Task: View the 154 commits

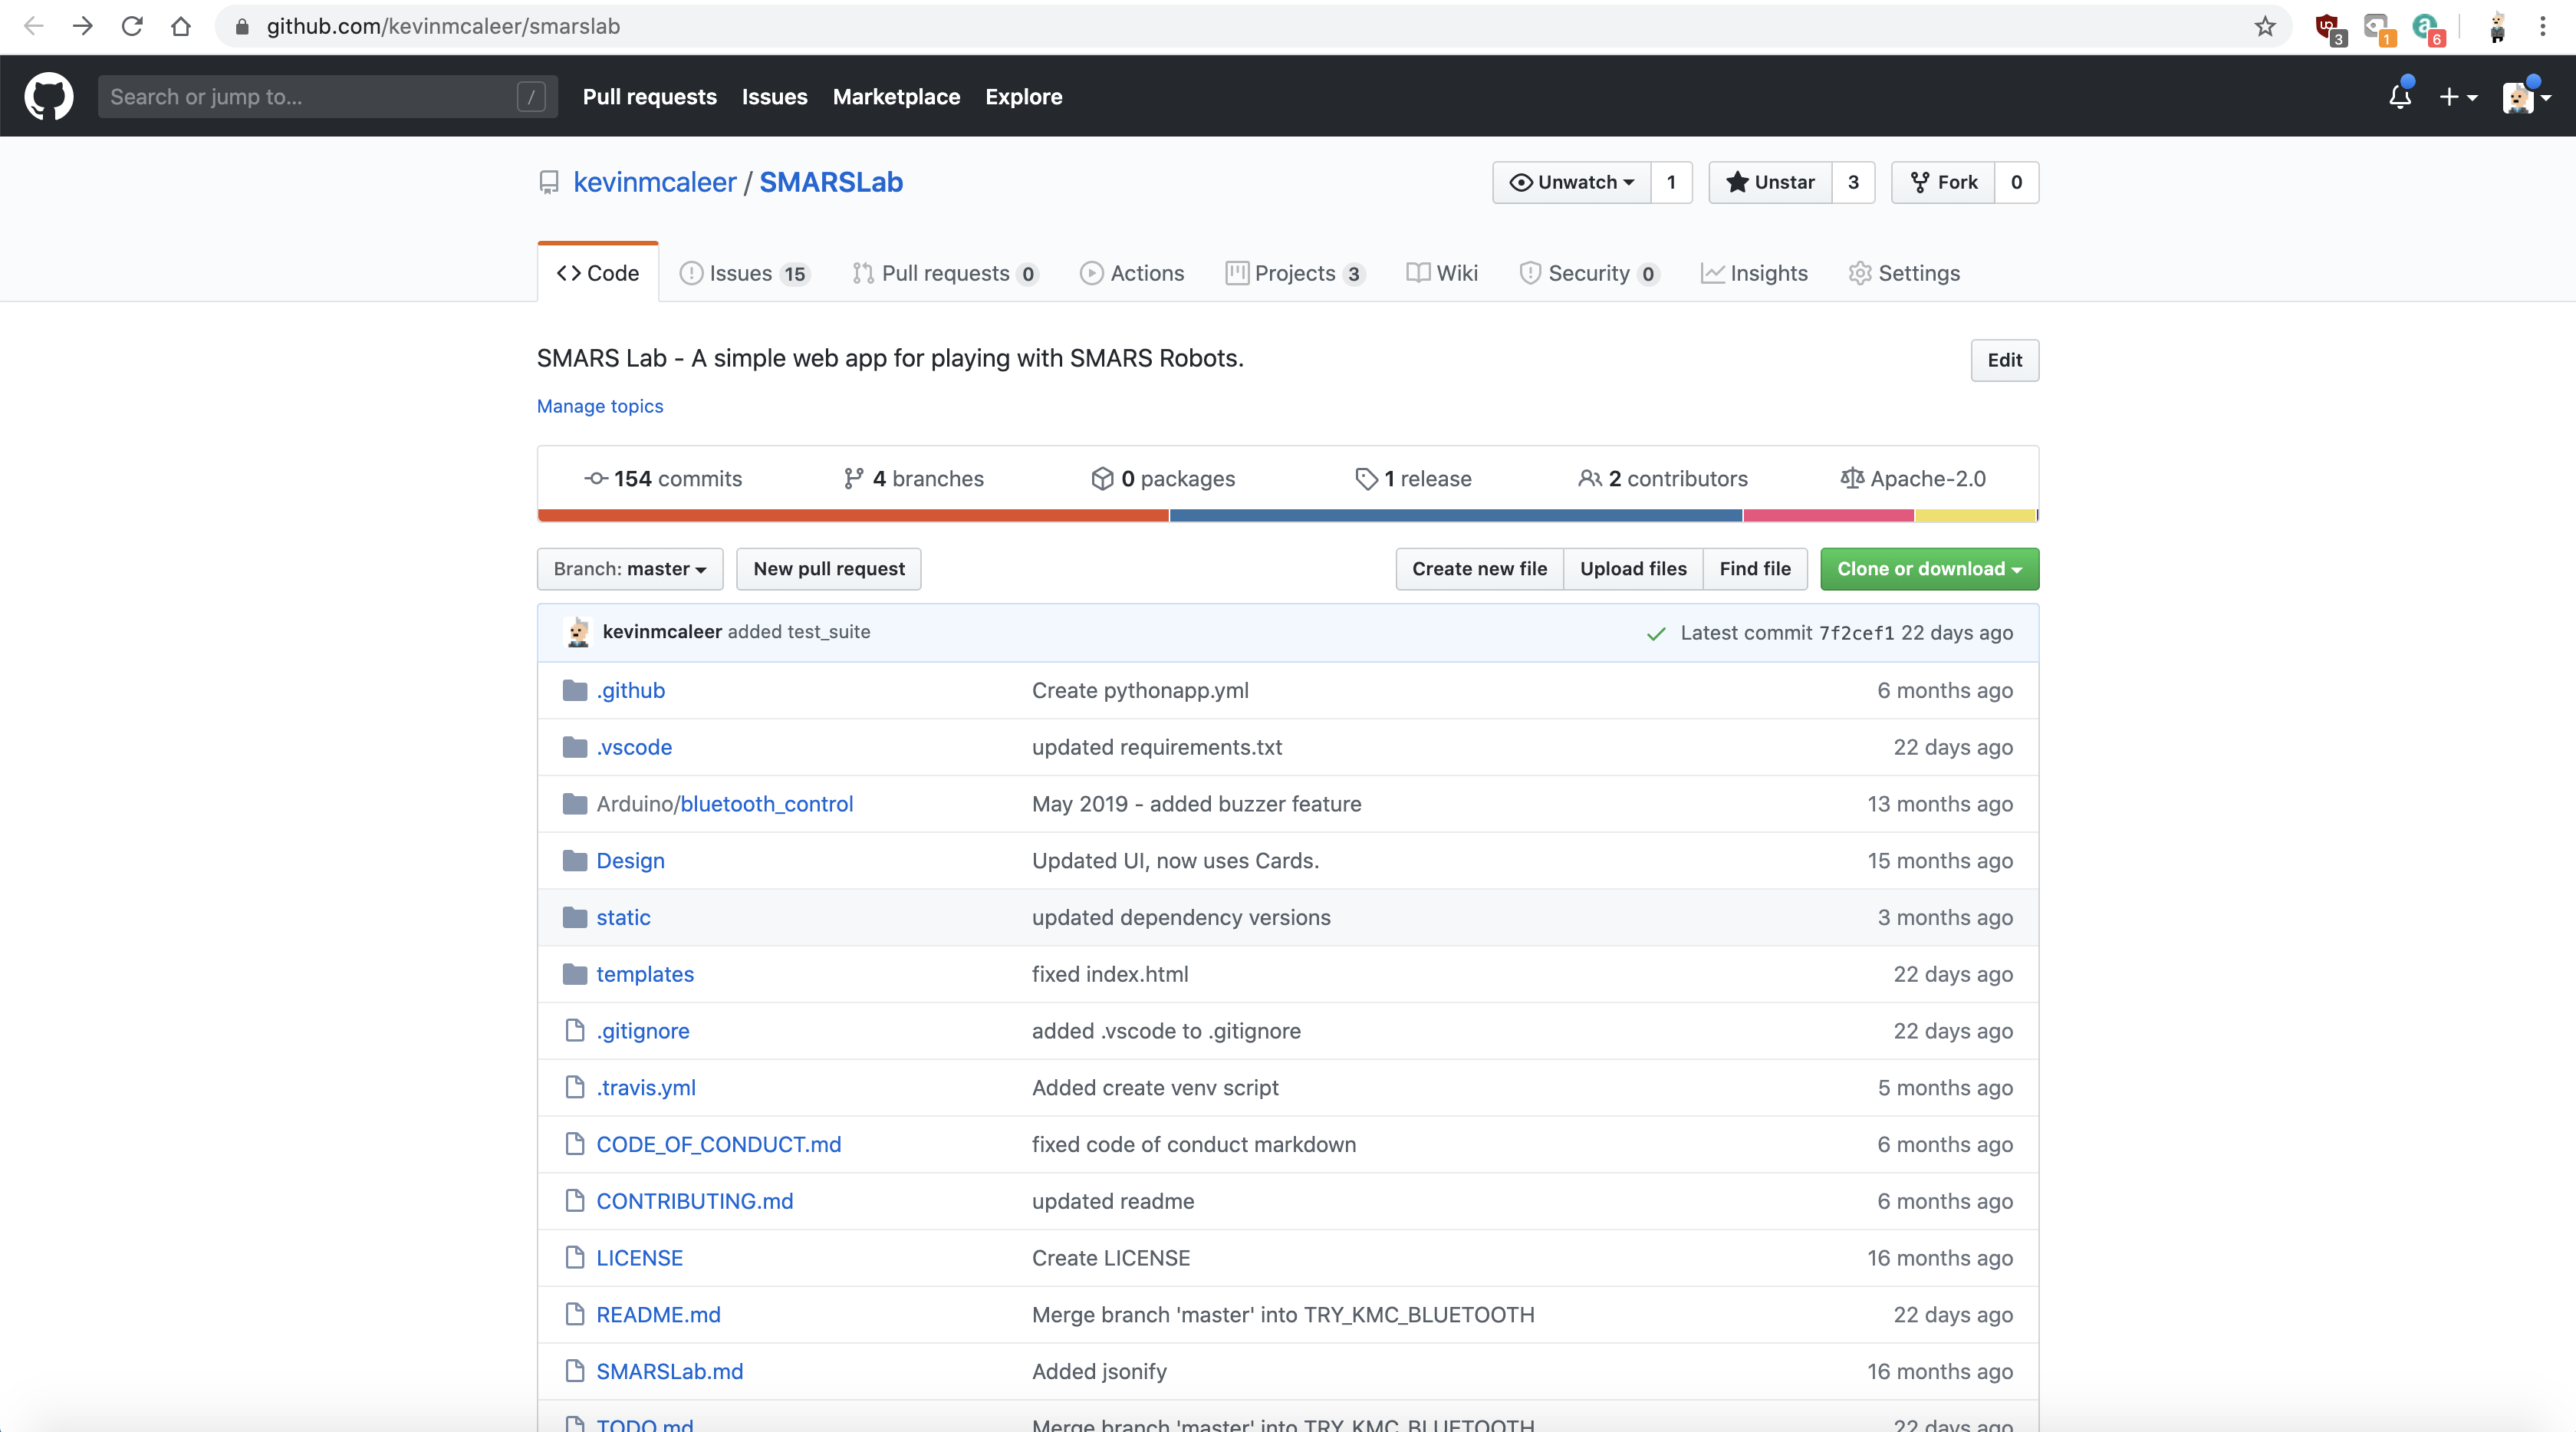Action: (663, 479)
